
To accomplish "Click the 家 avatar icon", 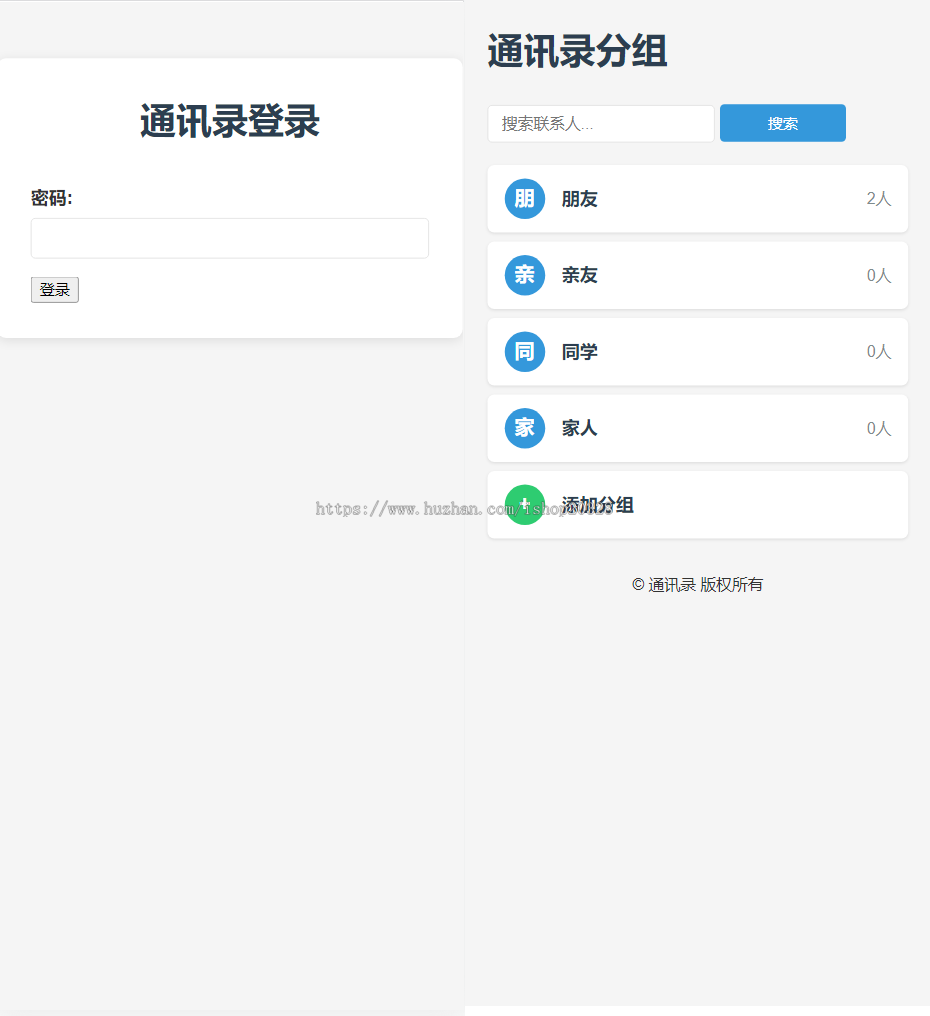I will (524, 428).
